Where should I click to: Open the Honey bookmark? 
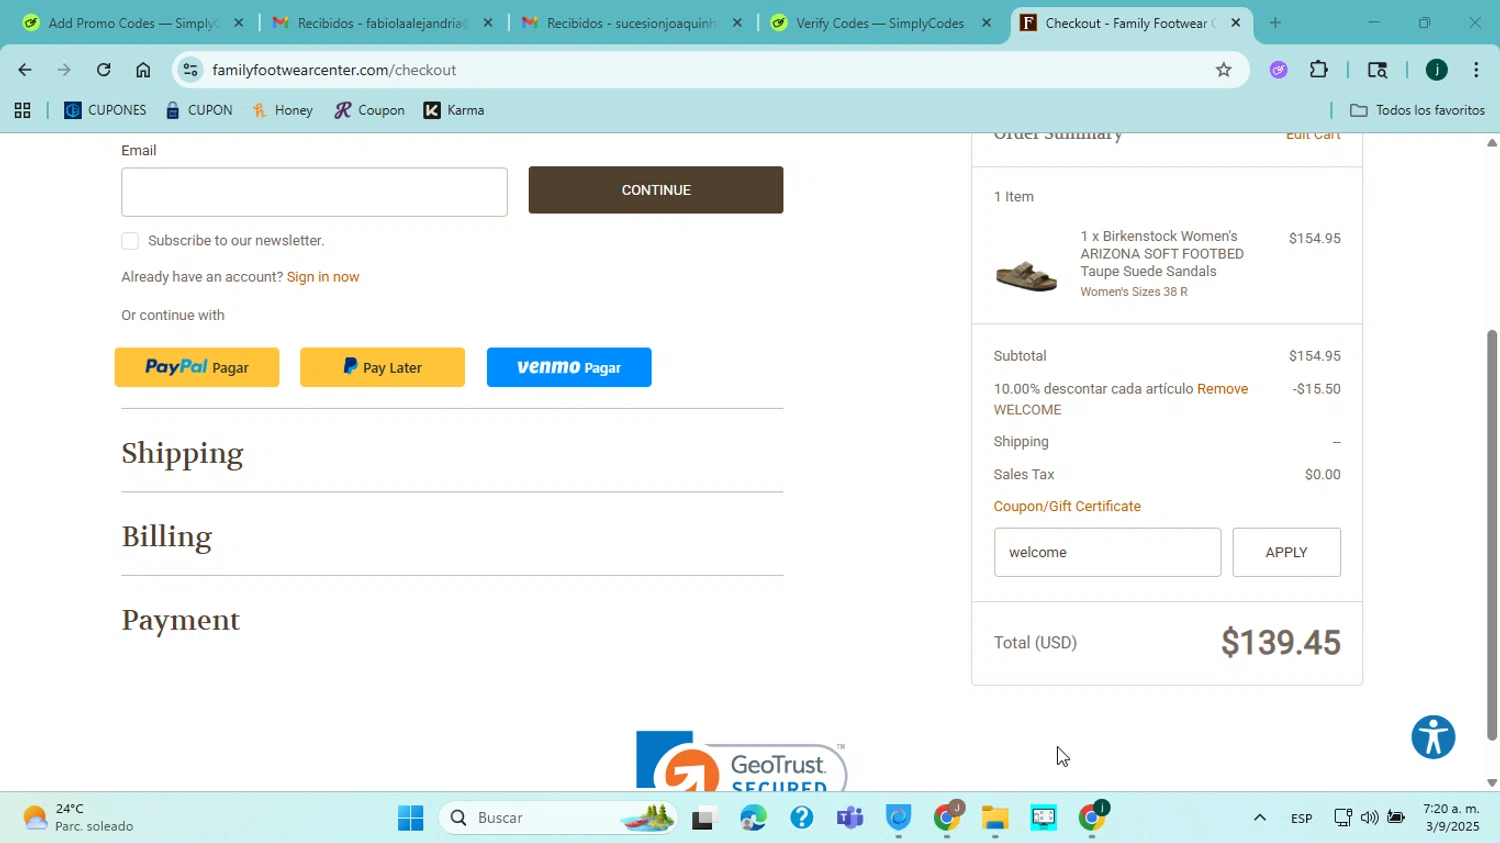(x=283, y=111)
